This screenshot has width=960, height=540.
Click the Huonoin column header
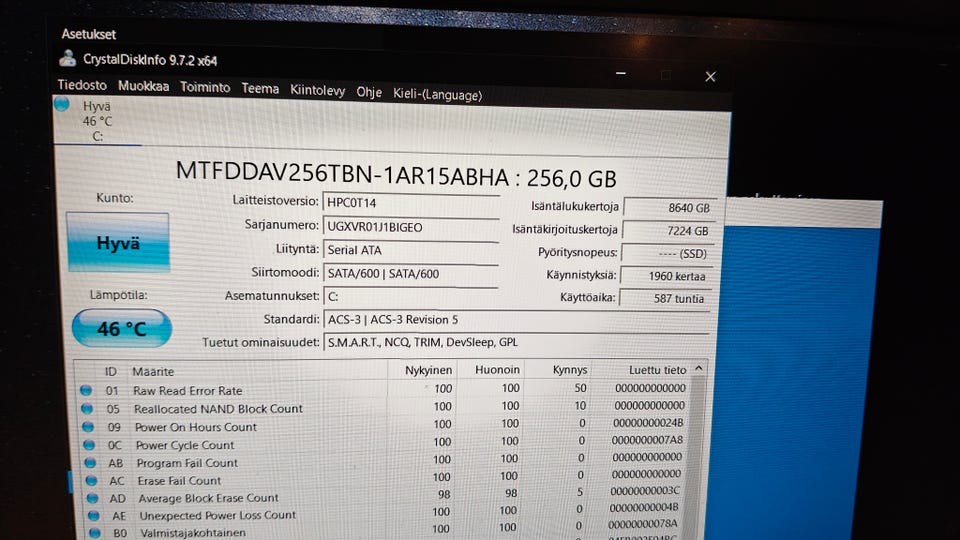tap(497, 370)
